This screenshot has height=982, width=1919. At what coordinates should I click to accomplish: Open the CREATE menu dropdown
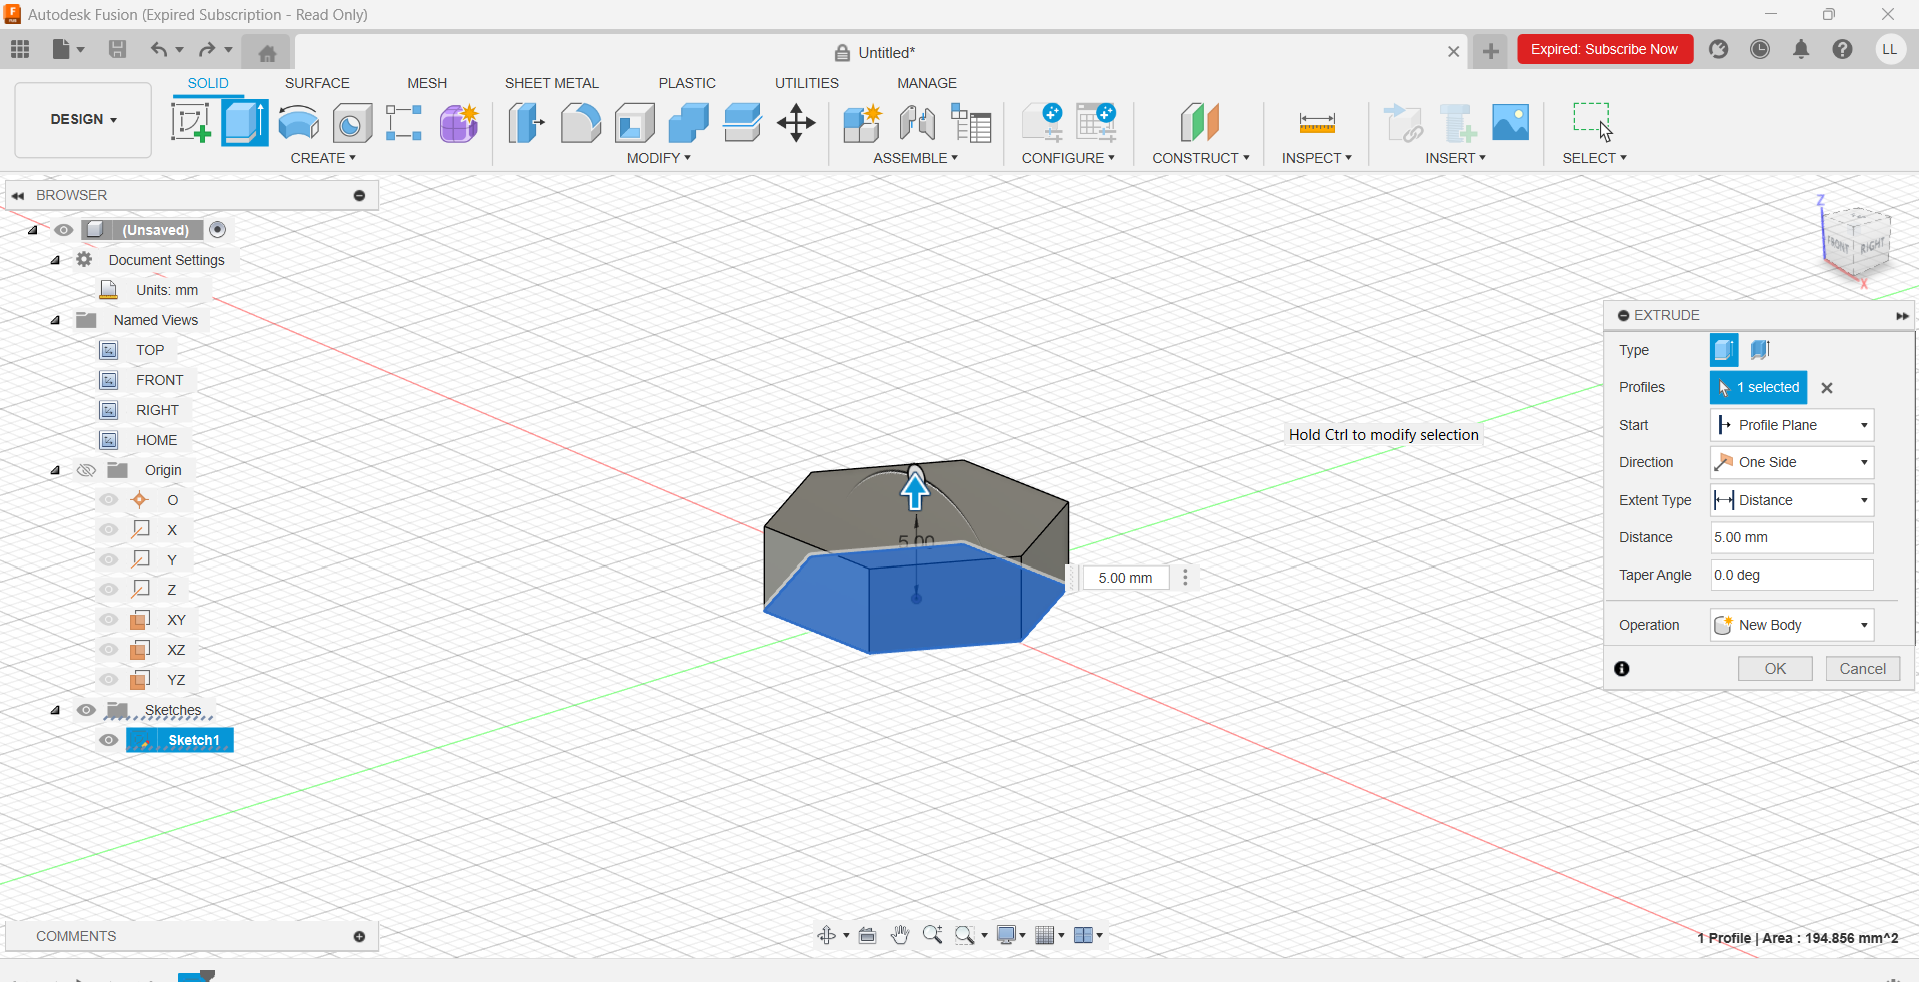pyautogui.click(x=323, y=158)
